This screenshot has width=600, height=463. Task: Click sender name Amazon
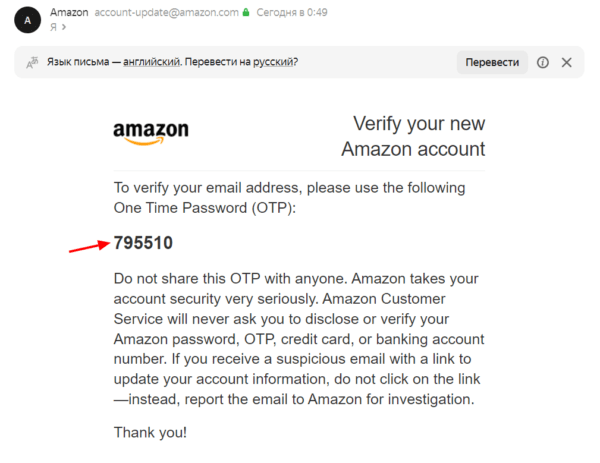tap(69, 13)
